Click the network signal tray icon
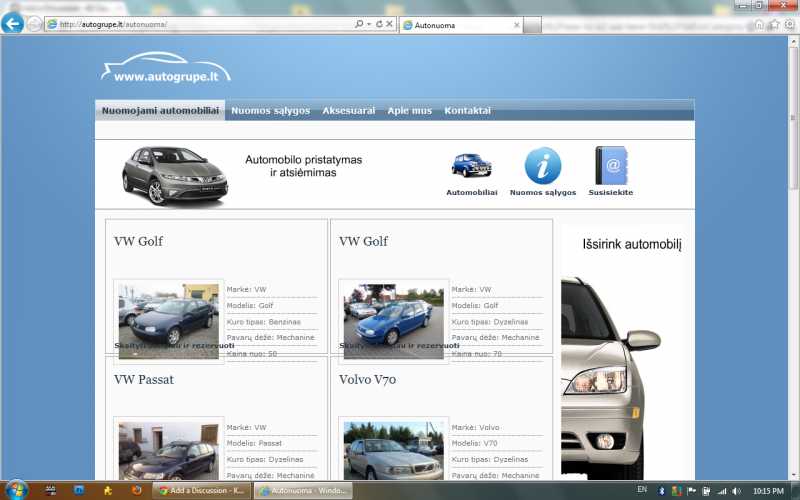This screenshot has width=800, height=500. pyautogui.click(x=721, y=491)
